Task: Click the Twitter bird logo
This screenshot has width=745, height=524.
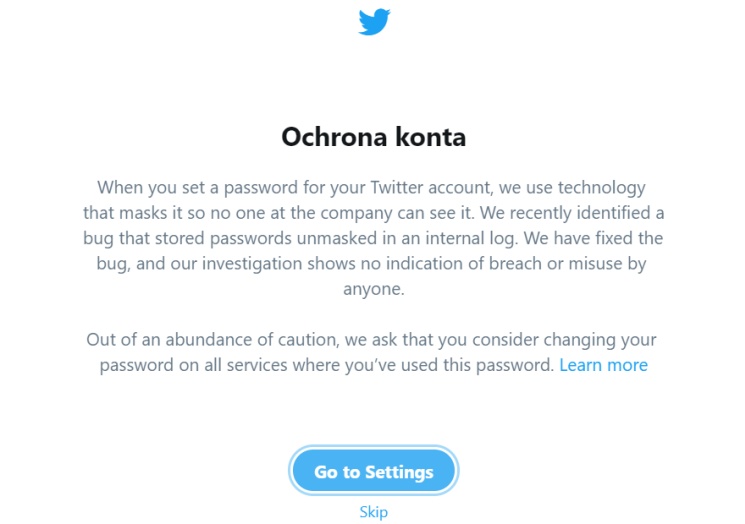Action: pyautogui.click(x=374, y=22)
